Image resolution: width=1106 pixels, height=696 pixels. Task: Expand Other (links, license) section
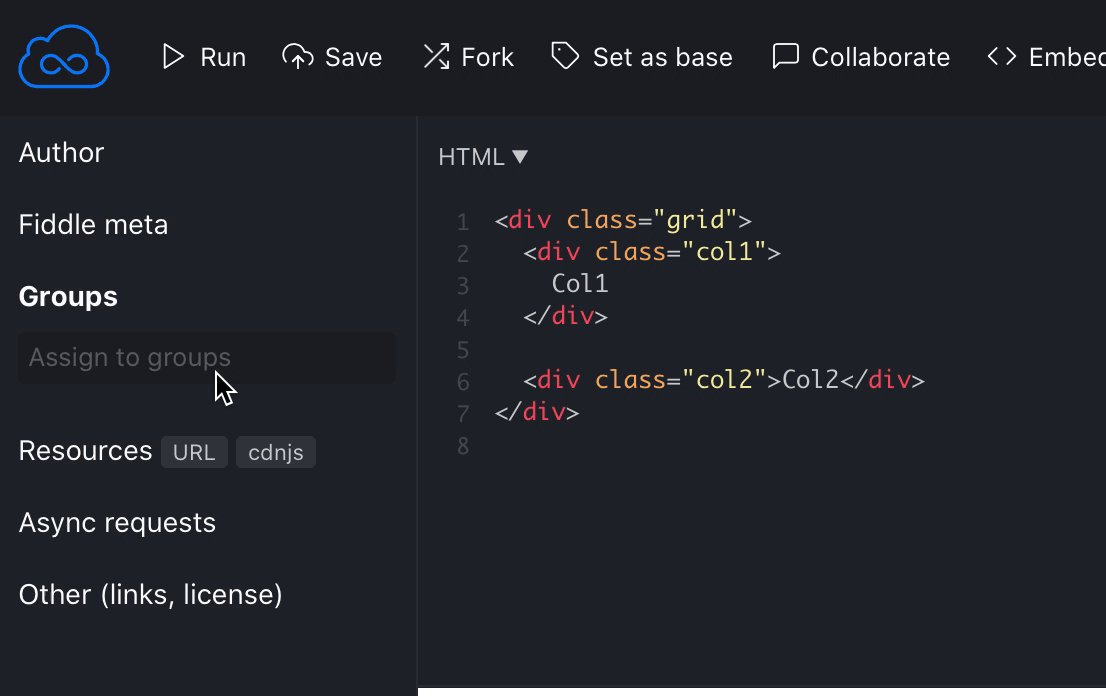point(150,594)
